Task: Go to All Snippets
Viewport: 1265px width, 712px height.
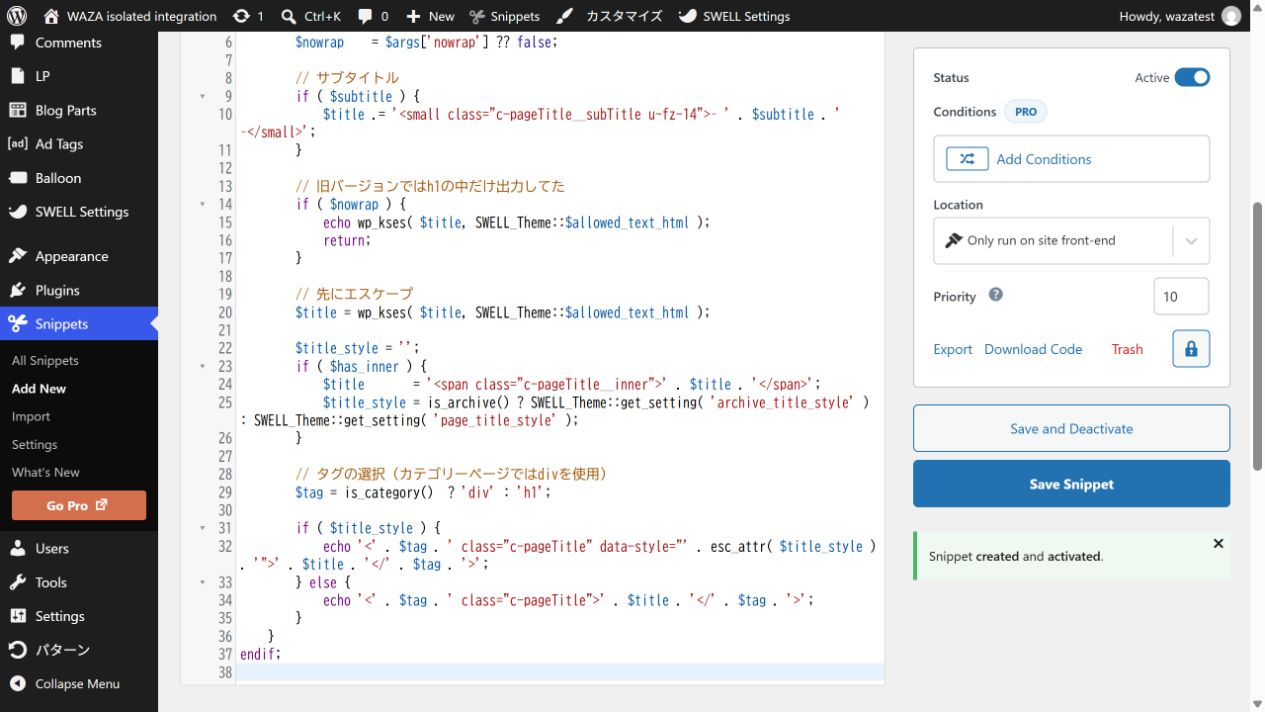Action: [45, 360]
